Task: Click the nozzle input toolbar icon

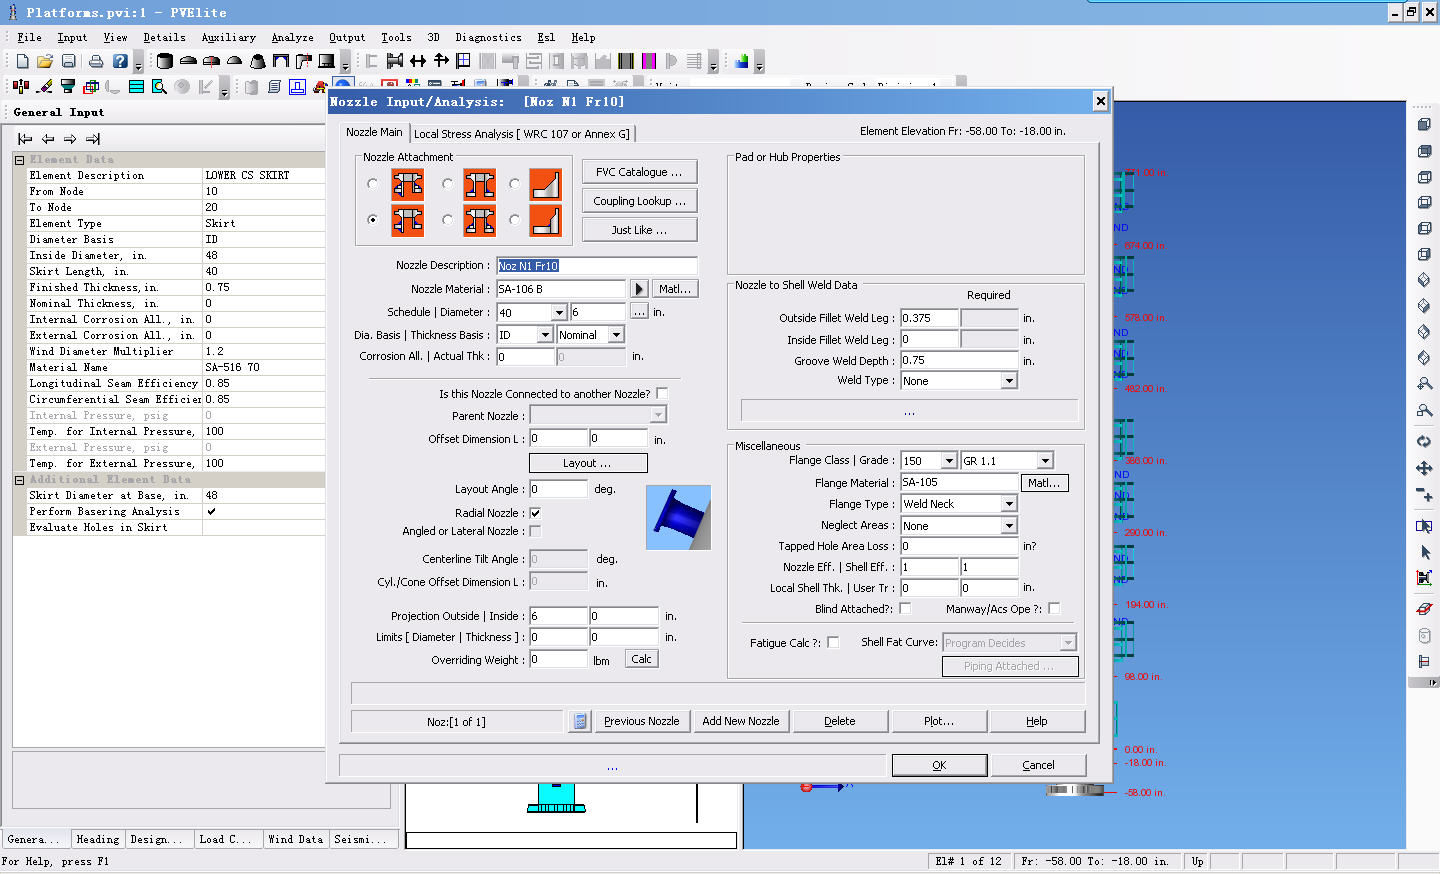Action: 395,61
